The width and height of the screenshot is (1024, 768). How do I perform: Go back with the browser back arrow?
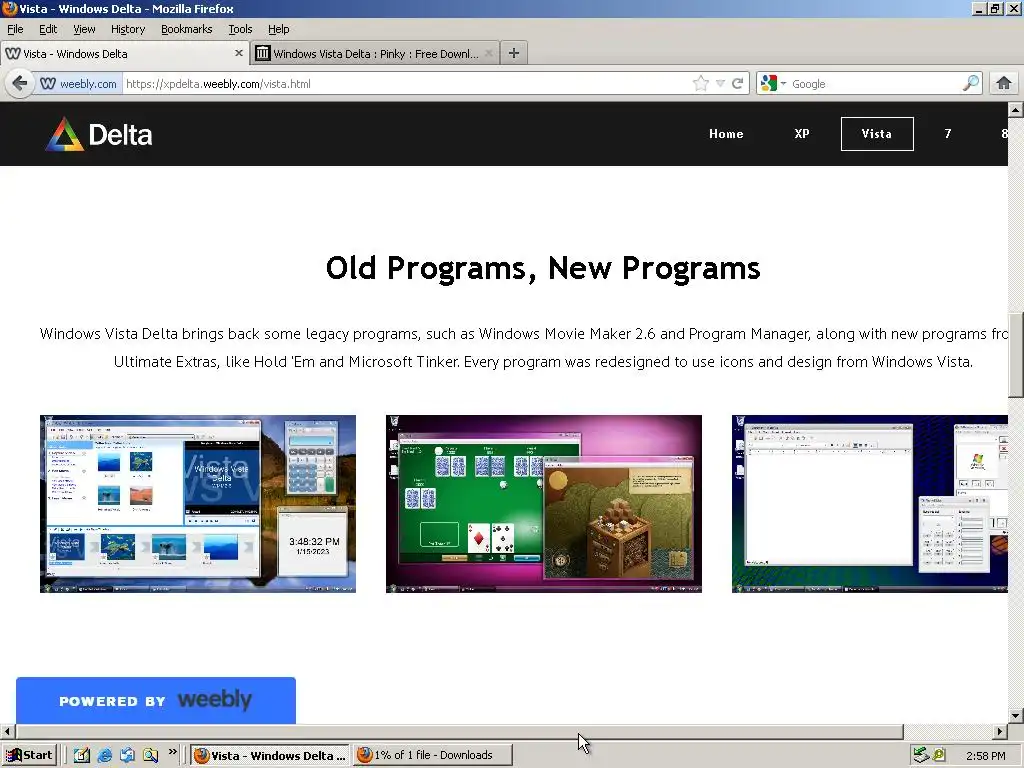tap(20, 84)
